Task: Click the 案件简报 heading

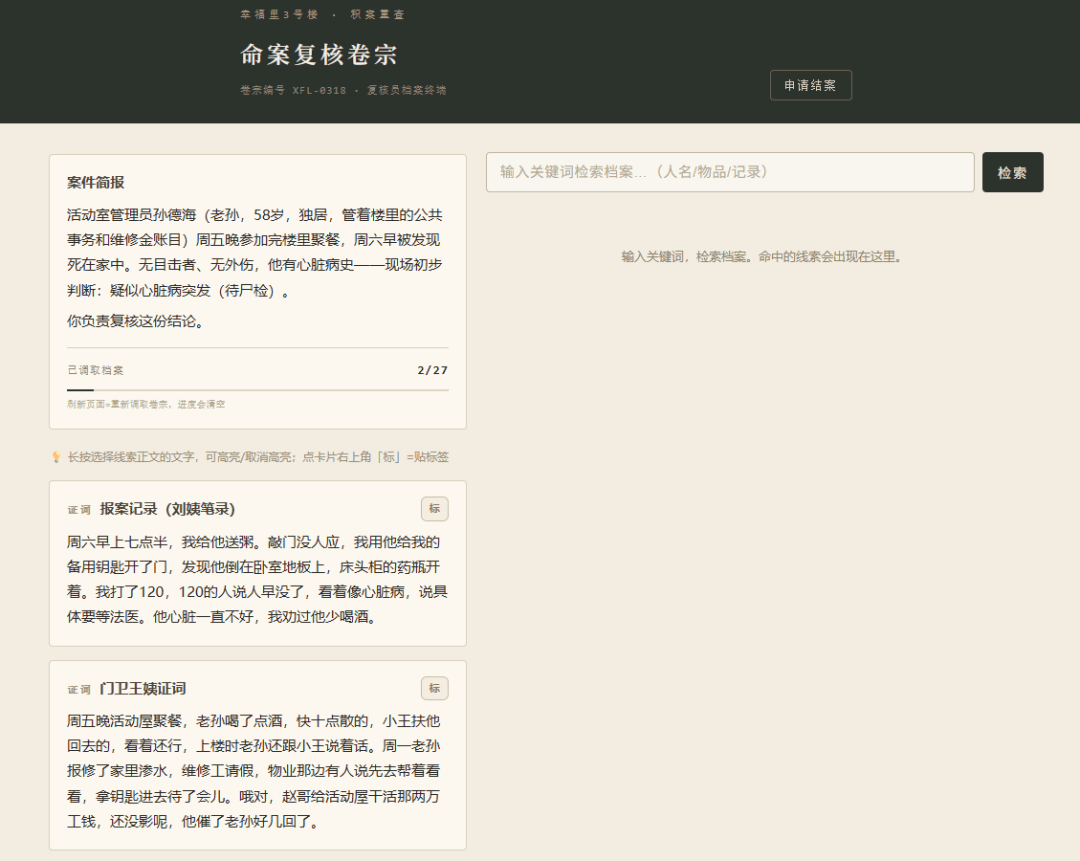Action: point(96,183)
